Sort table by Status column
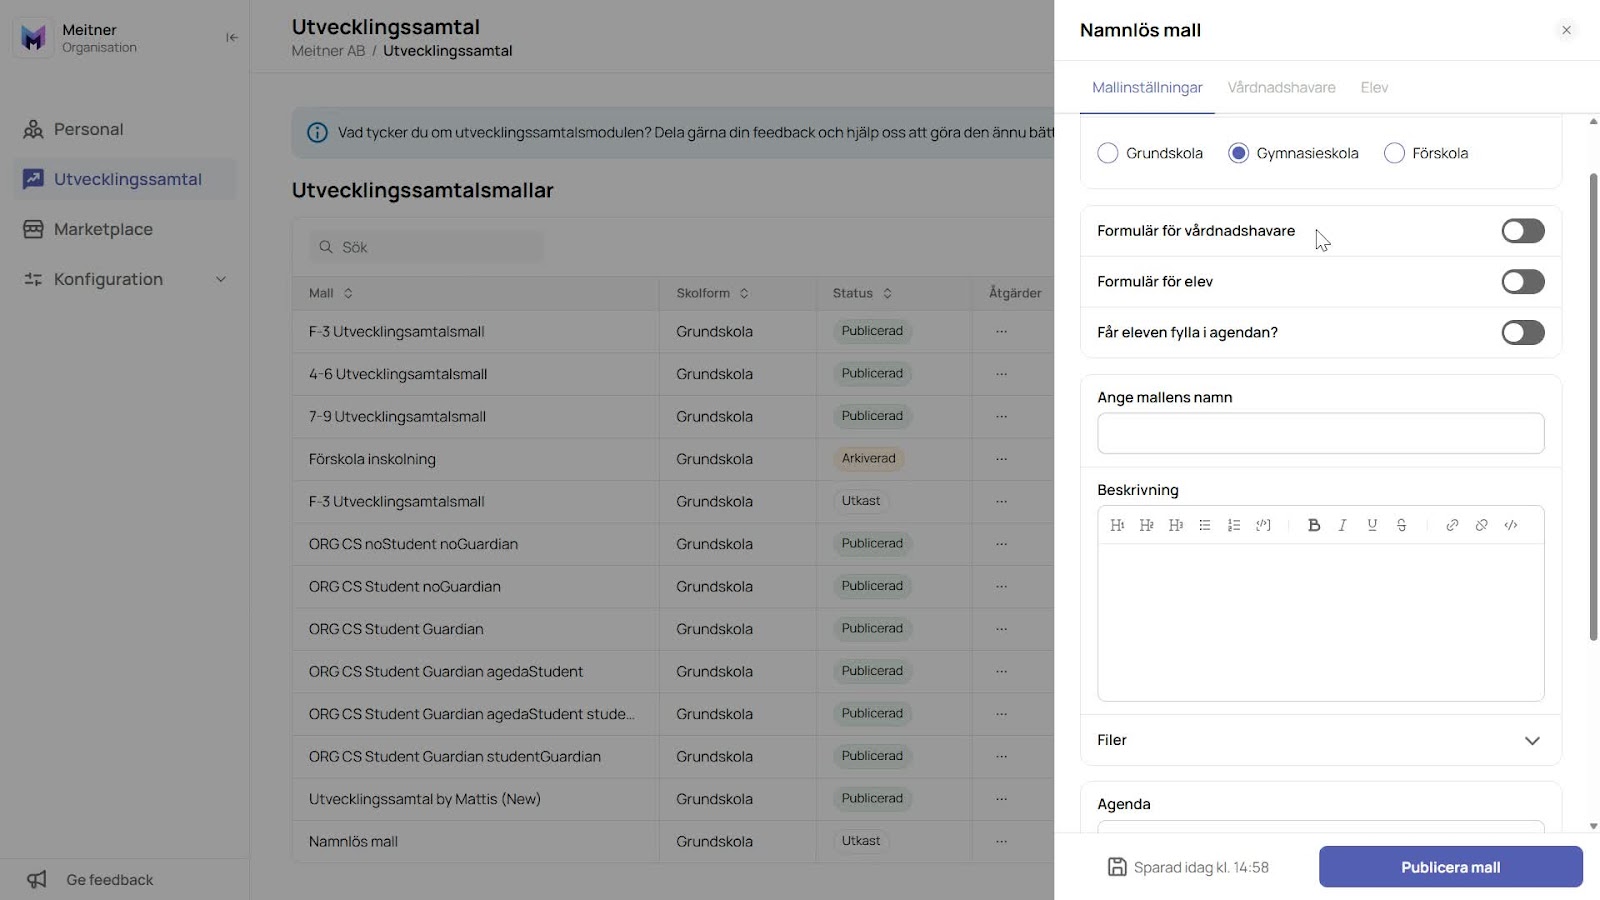The image size is (1600, 900). click(x=862, y=293)
